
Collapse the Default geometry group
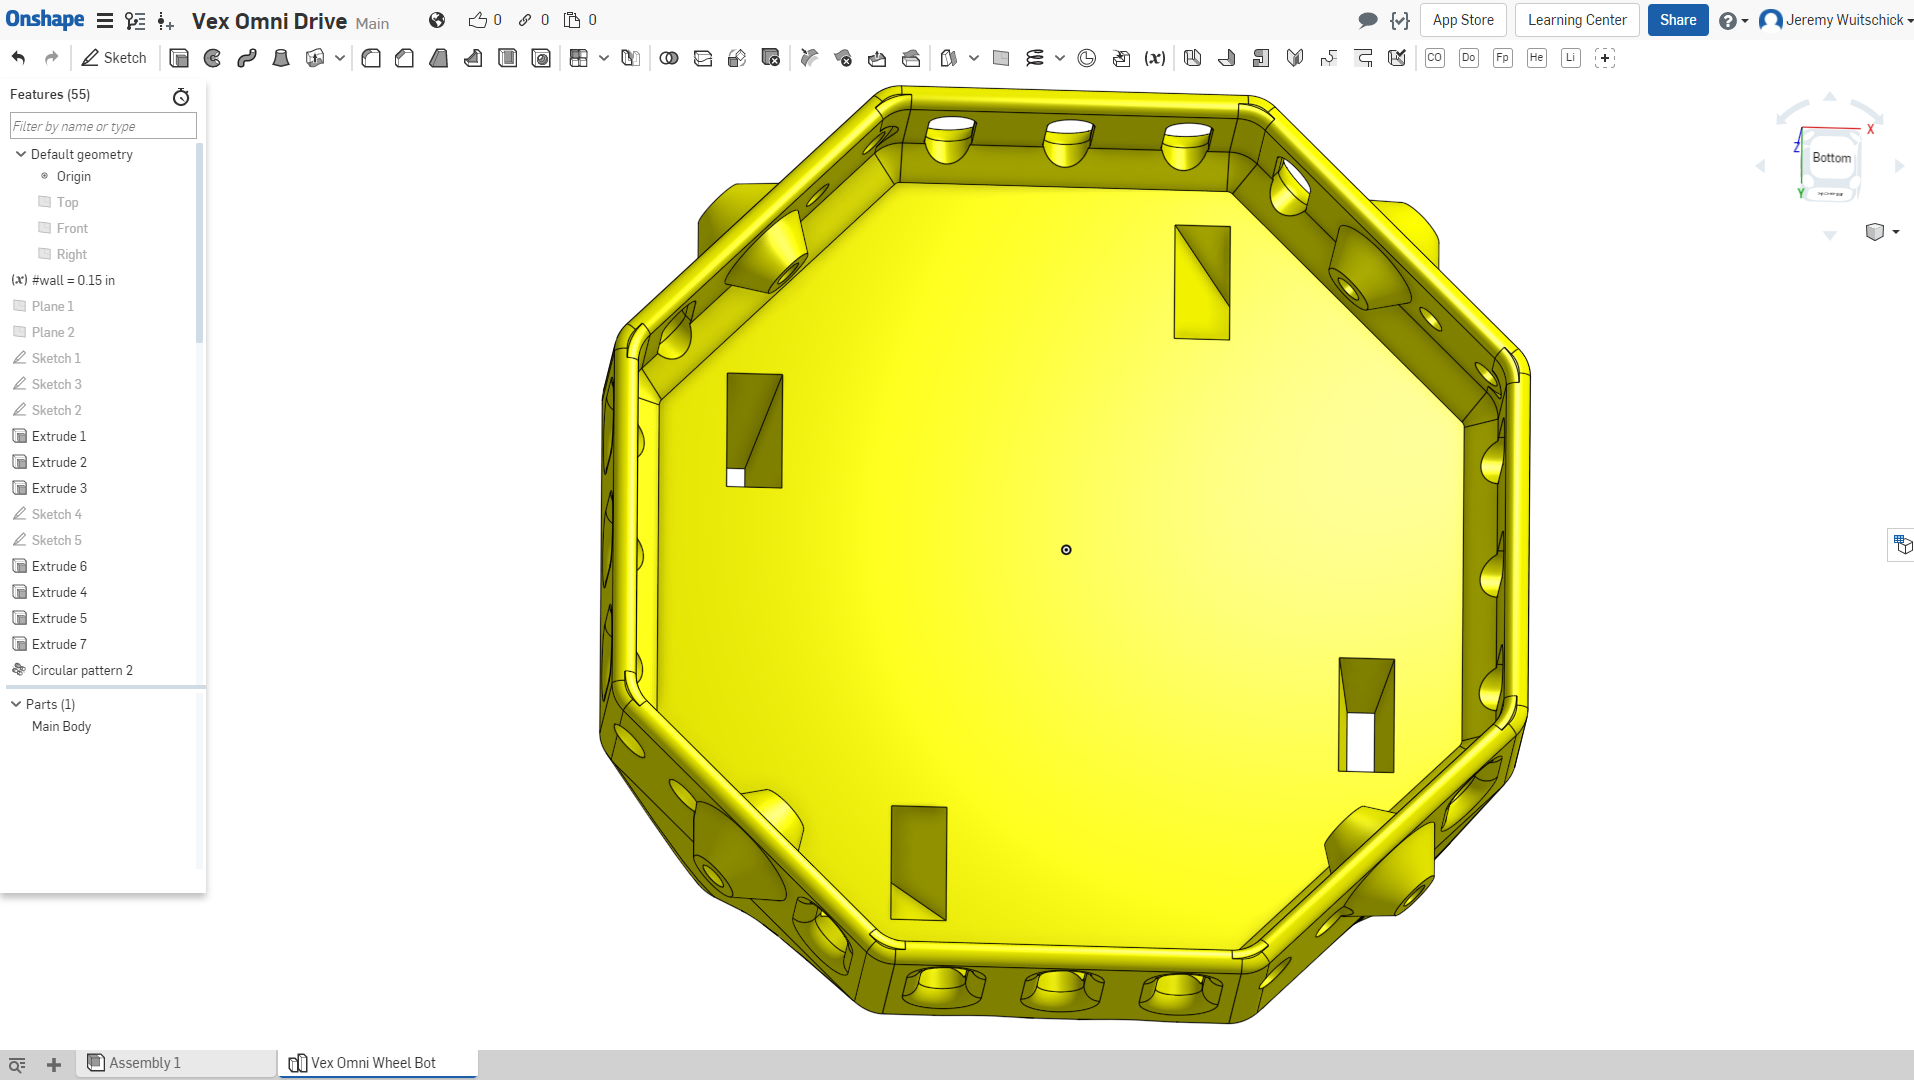[20, 154]
